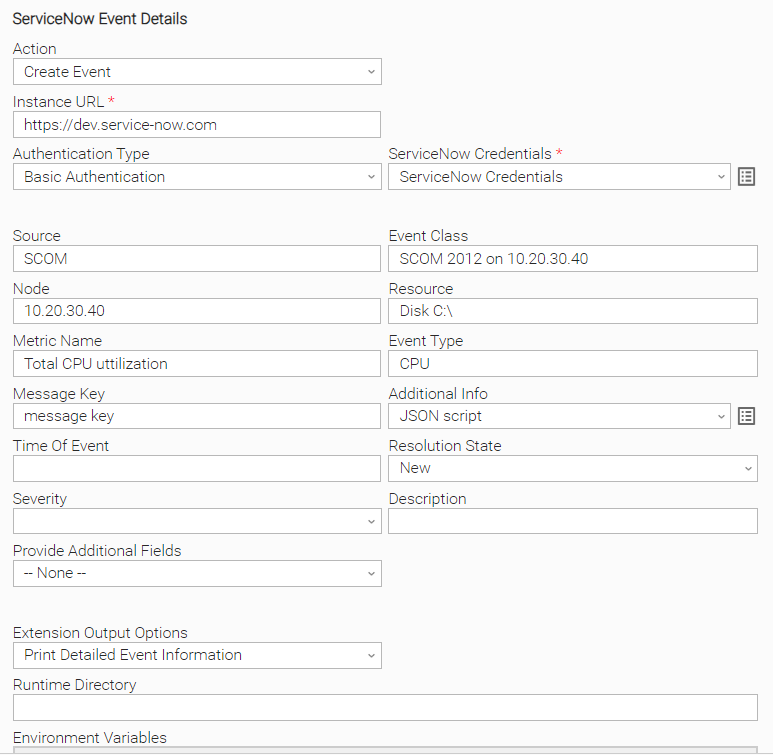Click the Severity label
This screenshot has height=755, width=773.
(40, 499)
